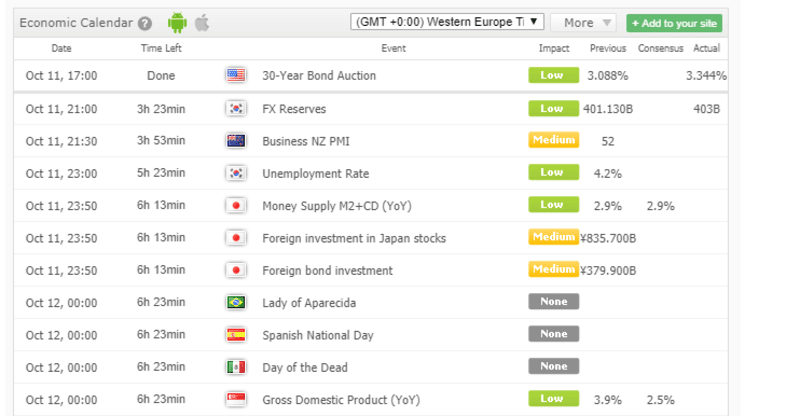
Task: Click the Low impact badge for Unemployment Rate
Action: pyautogui.click(x=554, y=172)
